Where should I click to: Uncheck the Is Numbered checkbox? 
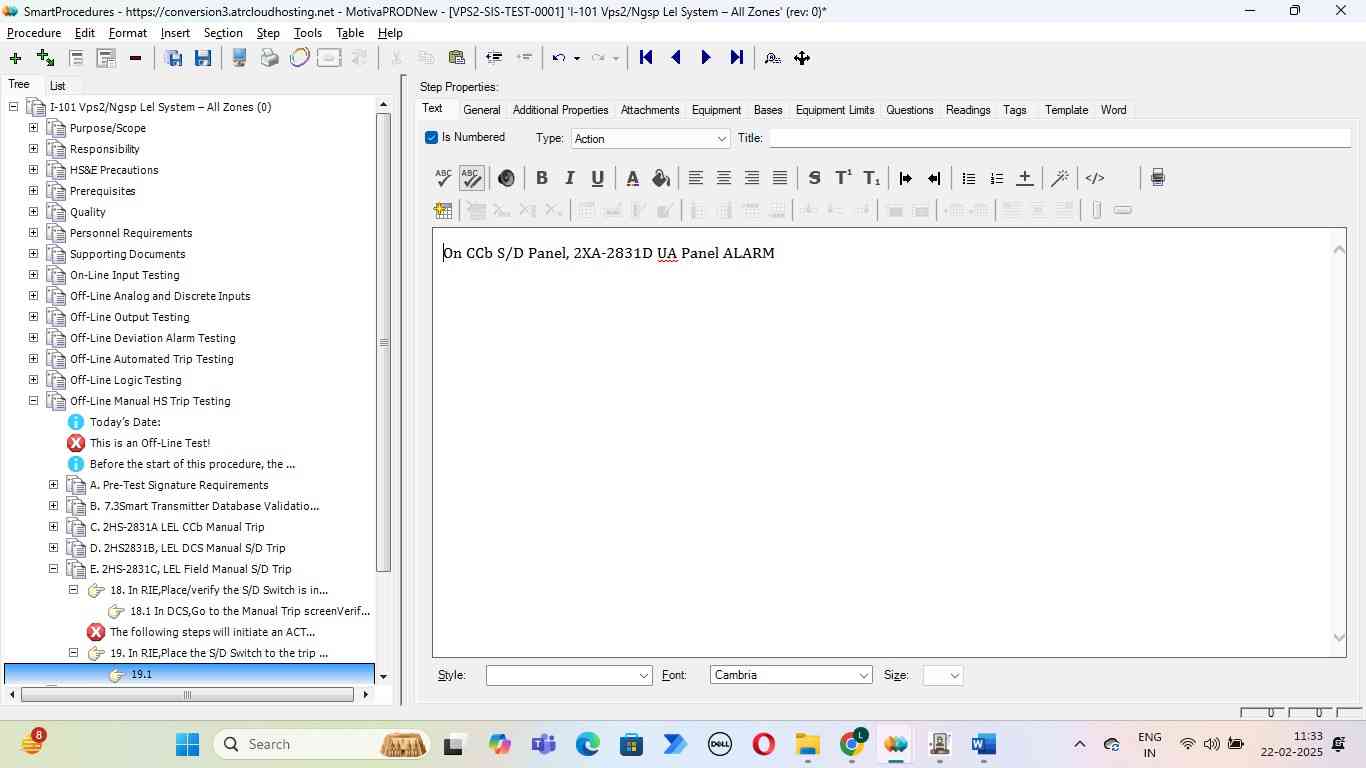[432, 138]
